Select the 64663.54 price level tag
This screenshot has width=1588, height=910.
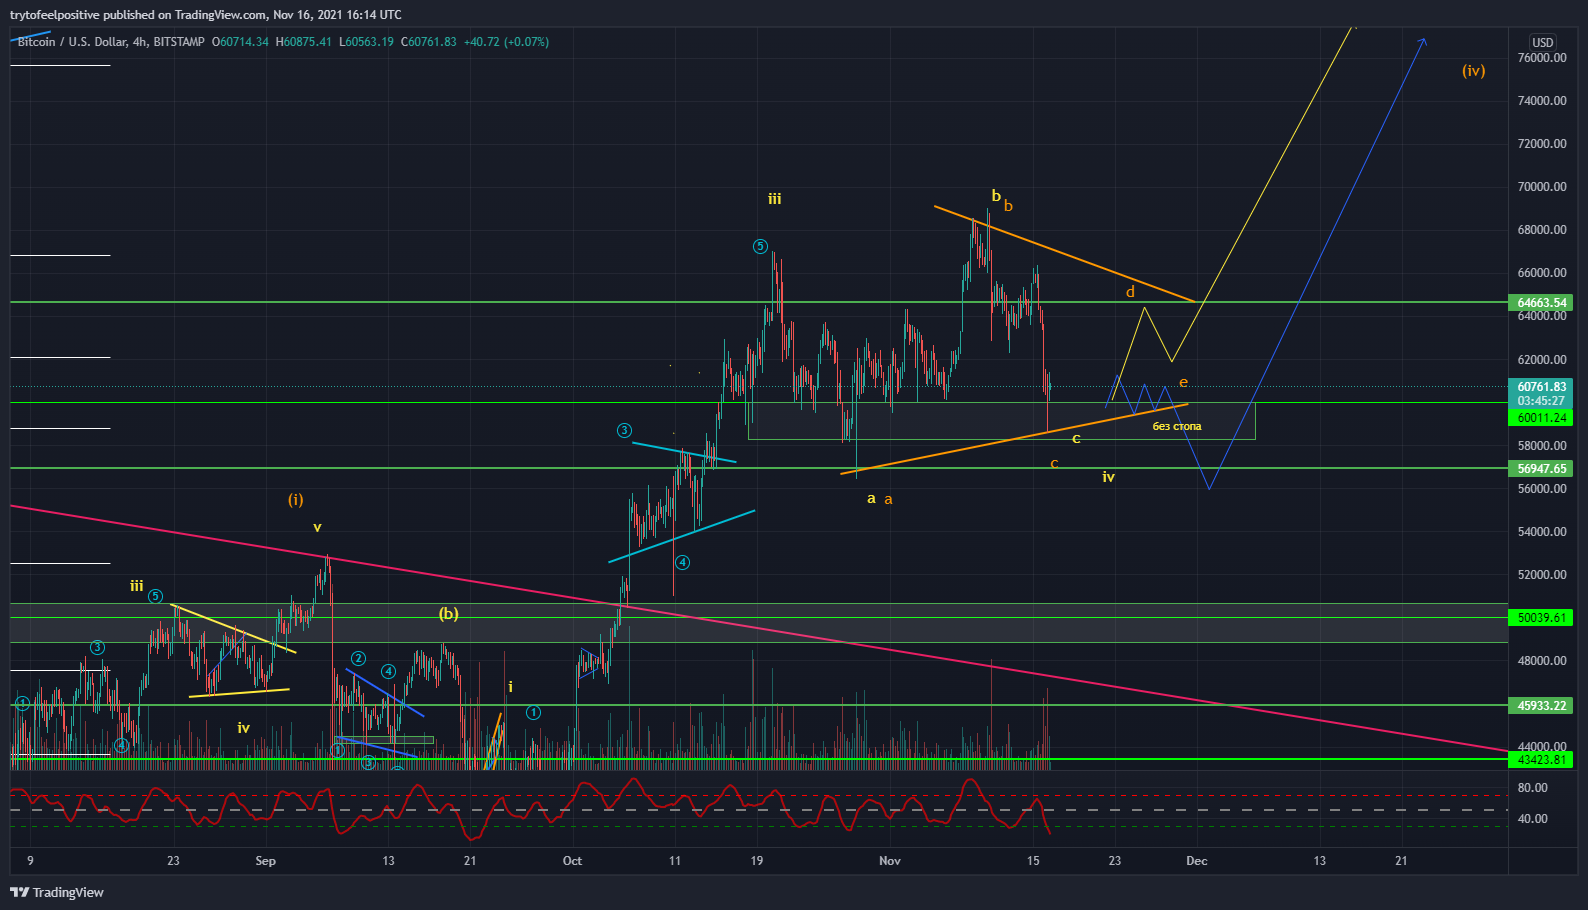point(1541,303)
